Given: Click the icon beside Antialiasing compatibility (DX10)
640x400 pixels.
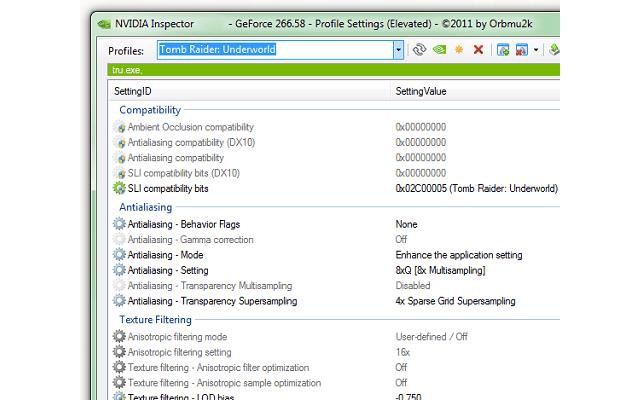Looking at the screenshot, I should tap(120, 142).
